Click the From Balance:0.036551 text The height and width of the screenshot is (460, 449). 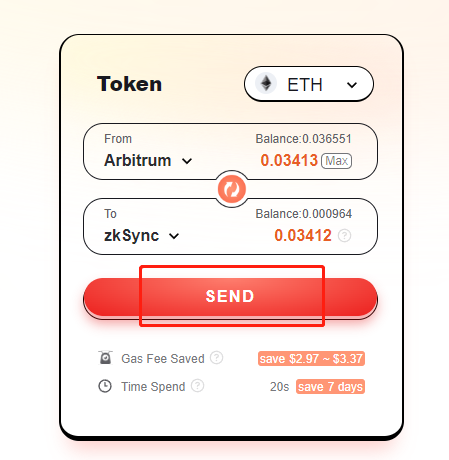point(303,139)
